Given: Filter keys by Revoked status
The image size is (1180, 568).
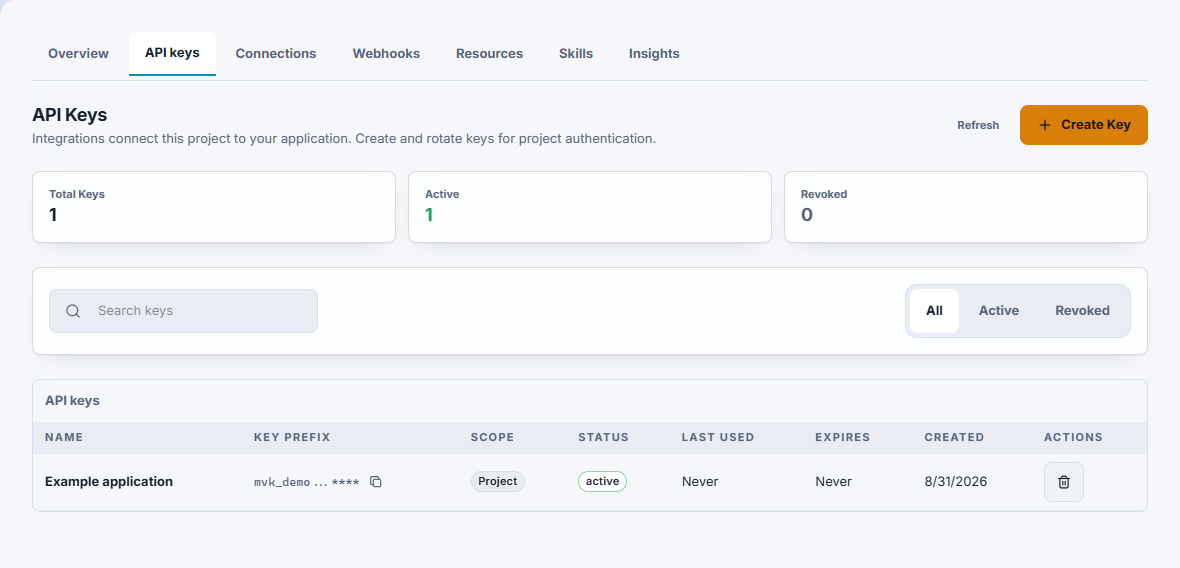Looking at the screenshot, I should [x=1082, y=311].
